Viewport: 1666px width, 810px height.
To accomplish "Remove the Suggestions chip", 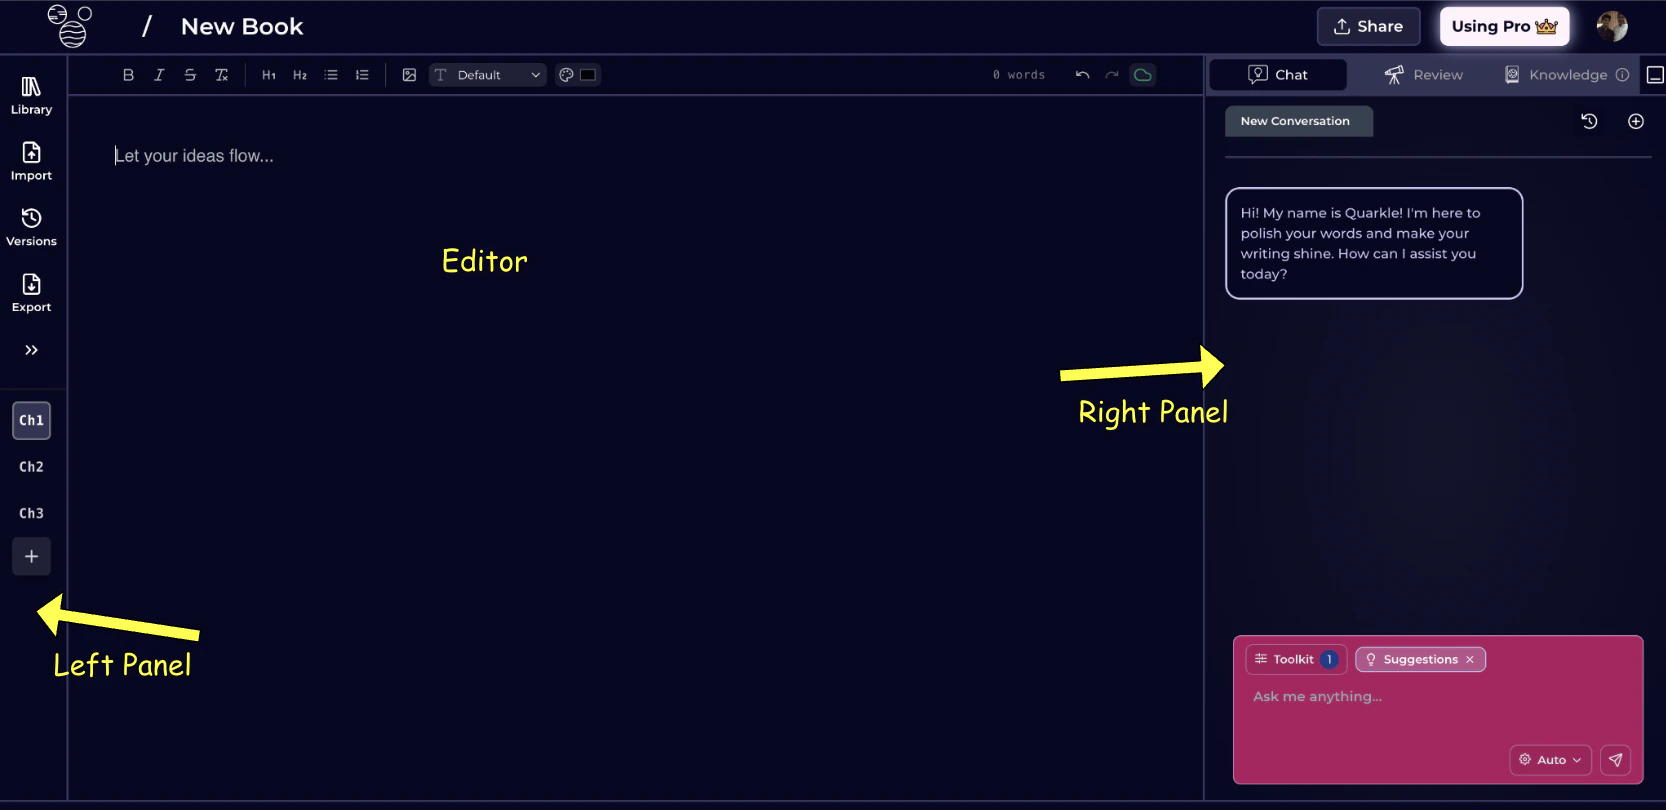I will [x=1469, y=659].
